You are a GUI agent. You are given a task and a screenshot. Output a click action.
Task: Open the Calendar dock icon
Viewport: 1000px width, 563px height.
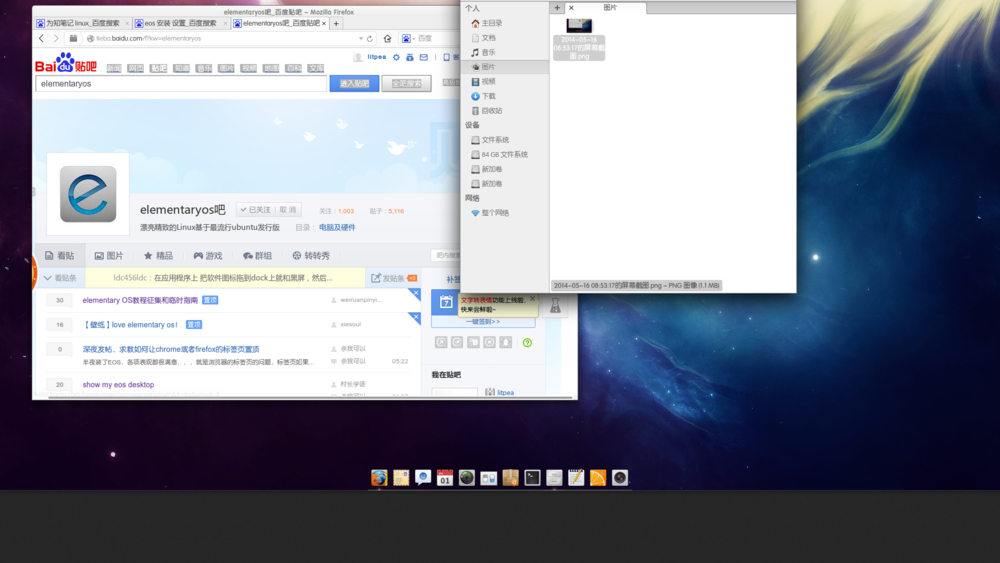point(445,478)
